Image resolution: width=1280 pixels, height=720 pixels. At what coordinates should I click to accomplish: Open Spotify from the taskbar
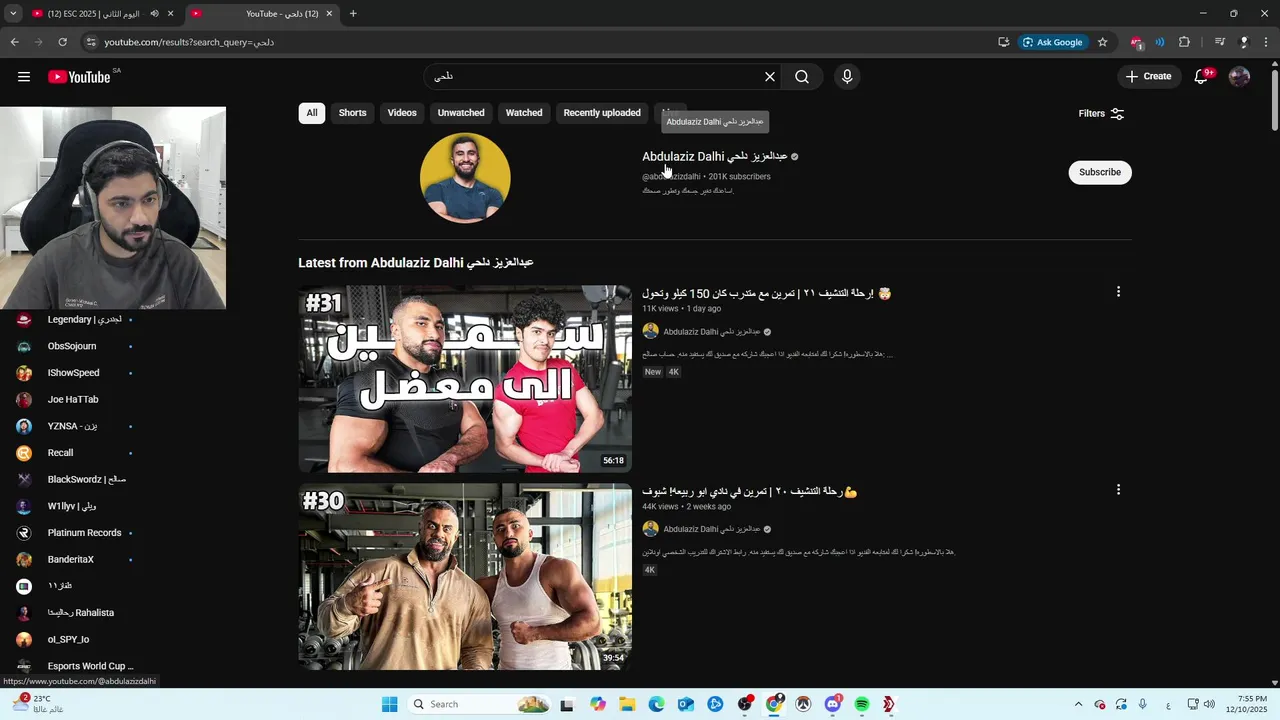861,704
